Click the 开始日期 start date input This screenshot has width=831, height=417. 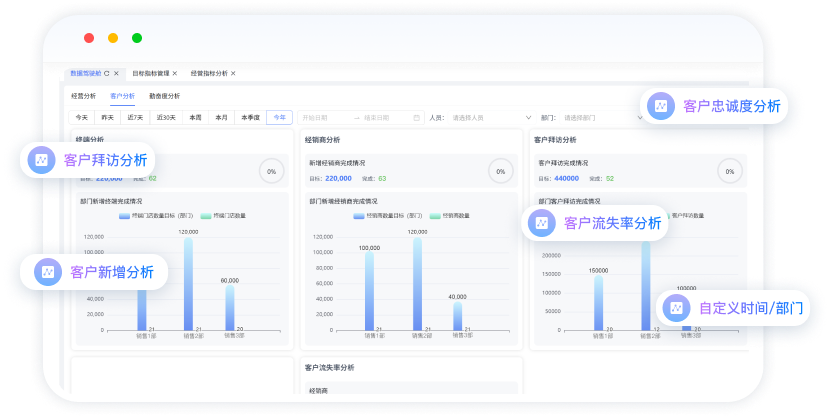[322, 117]
